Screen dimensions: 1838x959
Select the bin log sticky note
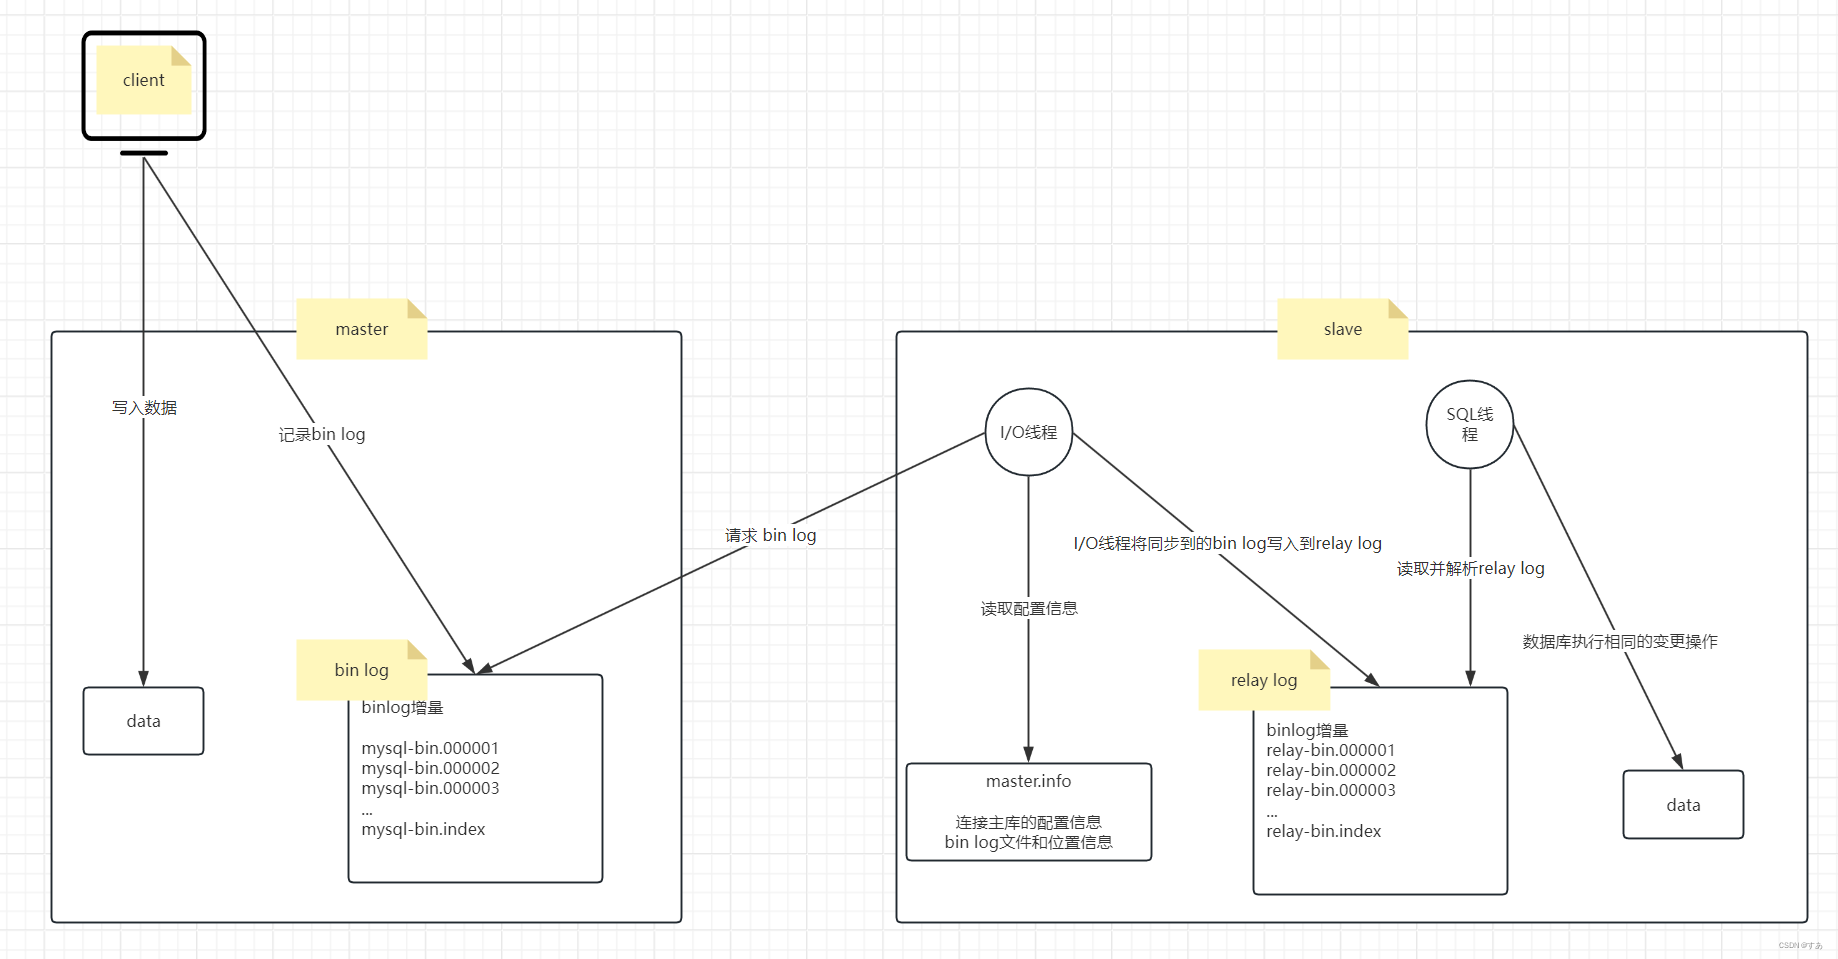[x=362, y=670]
